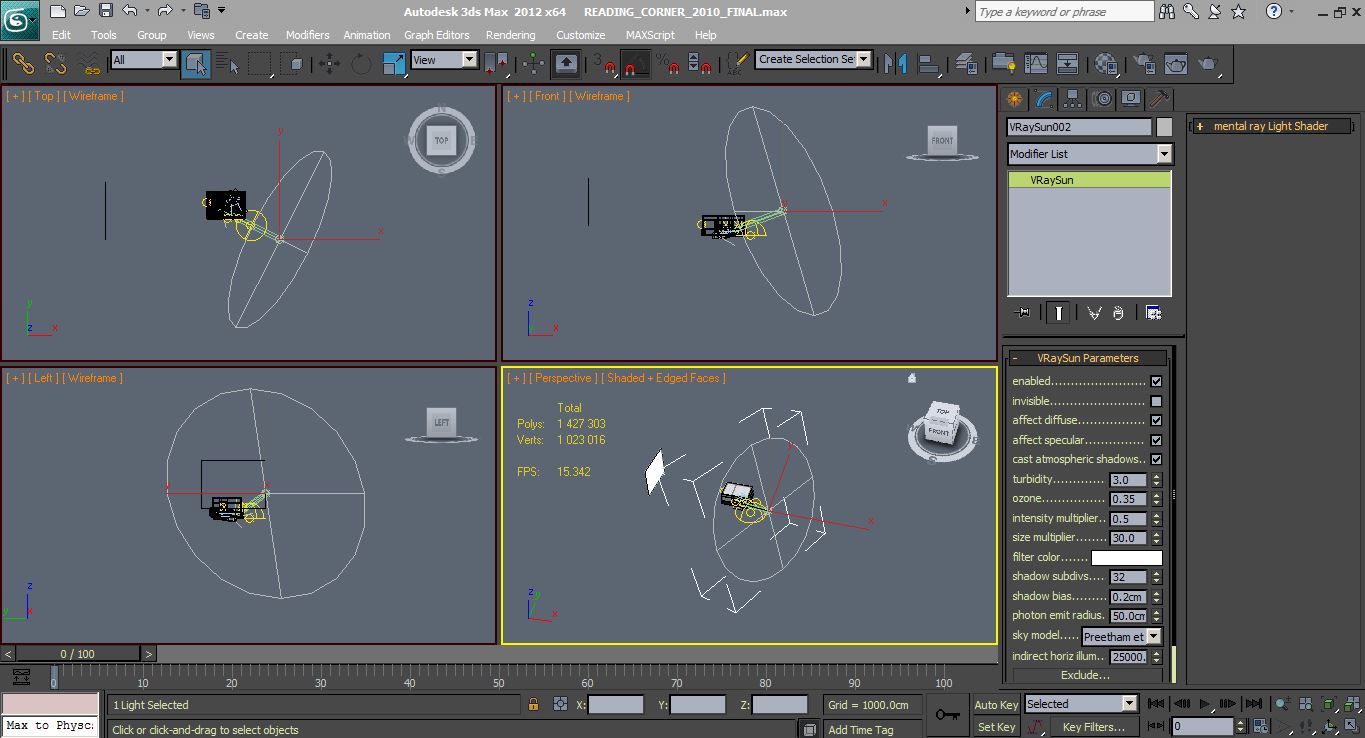Click the Select and Link tool

pos(23,64)
